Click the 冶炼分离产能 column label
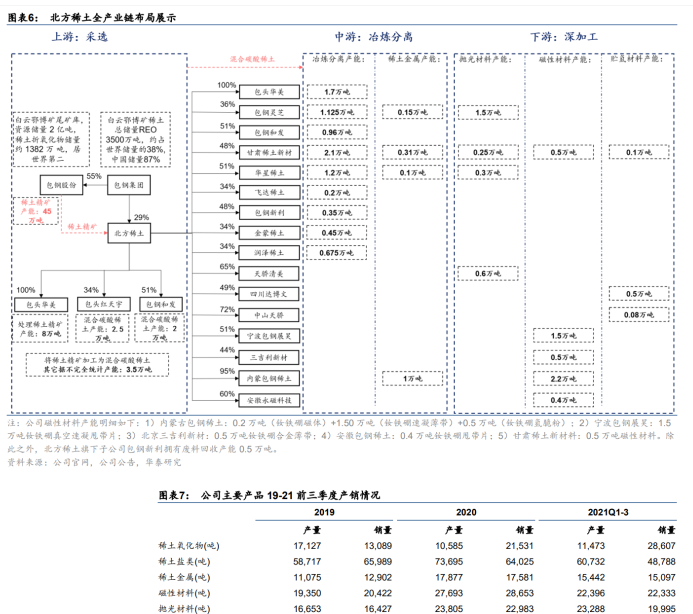This screenshot has height=614, width=693. point(339,59)
